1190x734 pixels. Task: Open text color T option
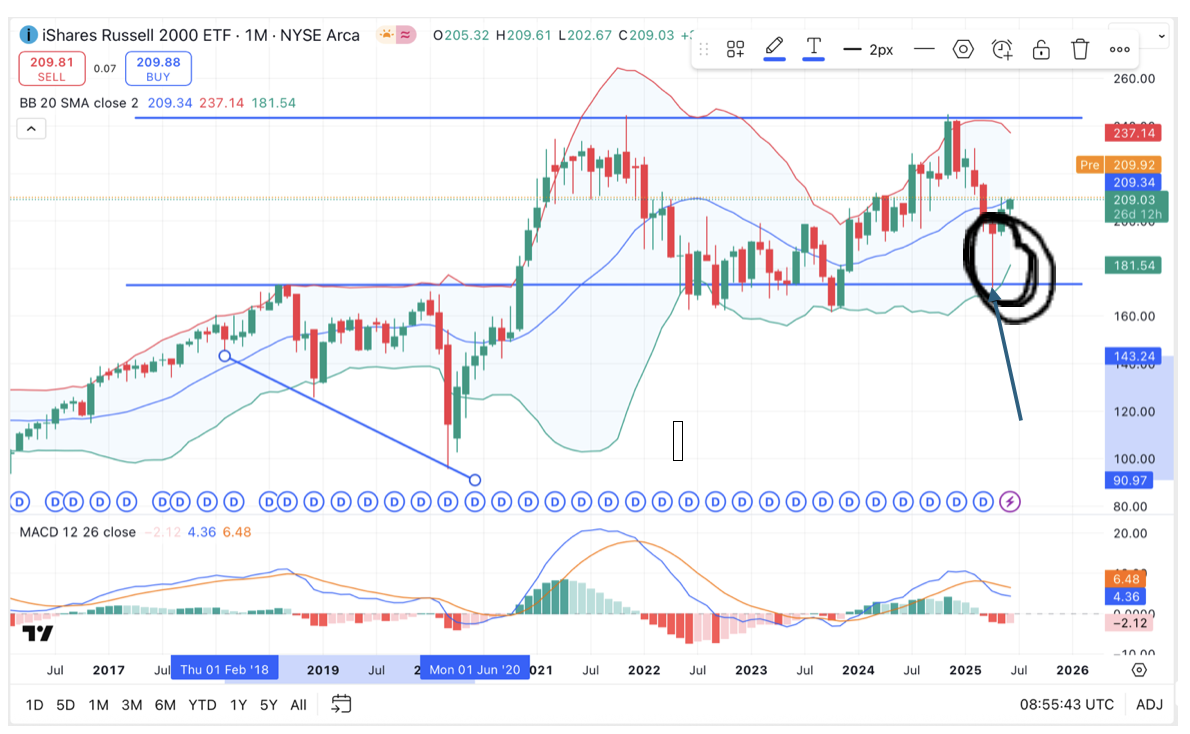(x=814, y=49)
